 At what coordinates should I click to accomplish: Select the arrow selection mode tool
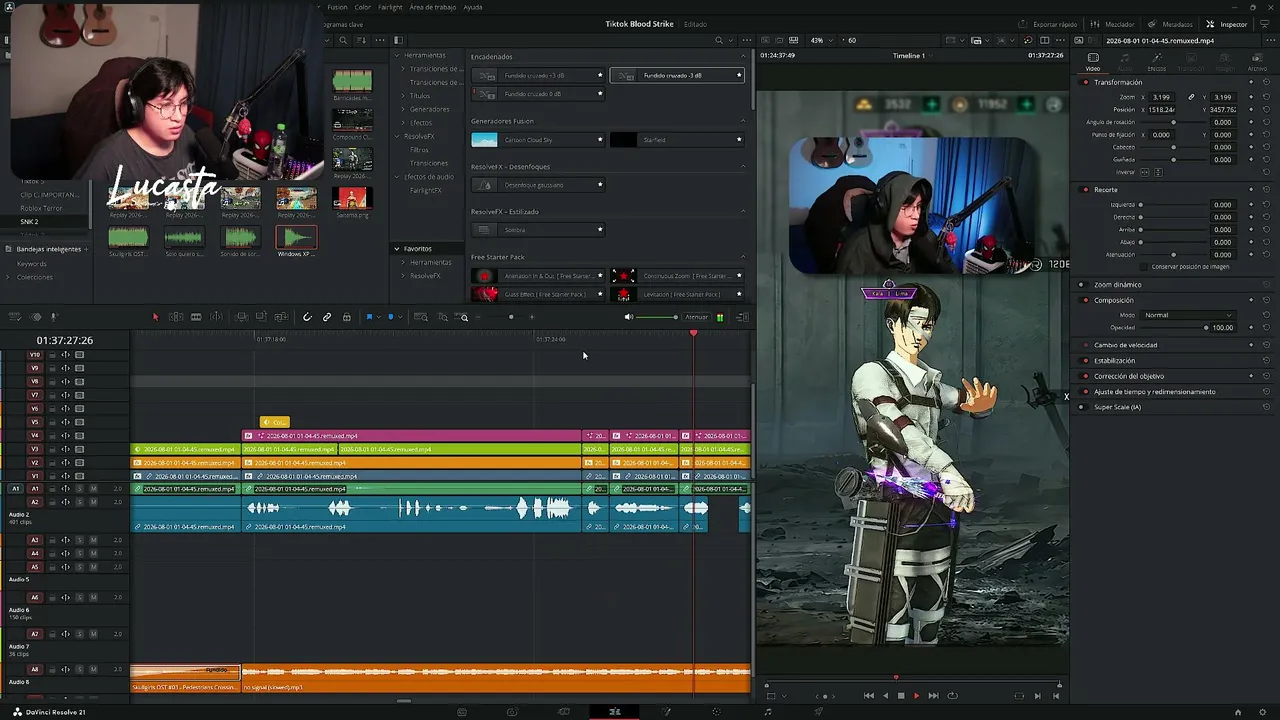[155, 317]
